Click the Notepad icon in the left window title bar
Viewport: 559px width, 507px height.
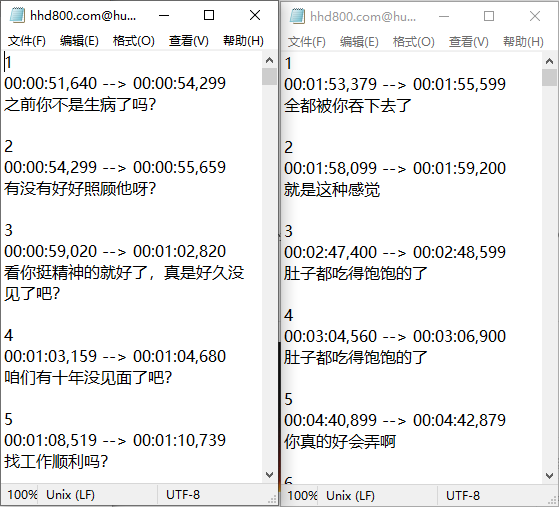(17, 15)
